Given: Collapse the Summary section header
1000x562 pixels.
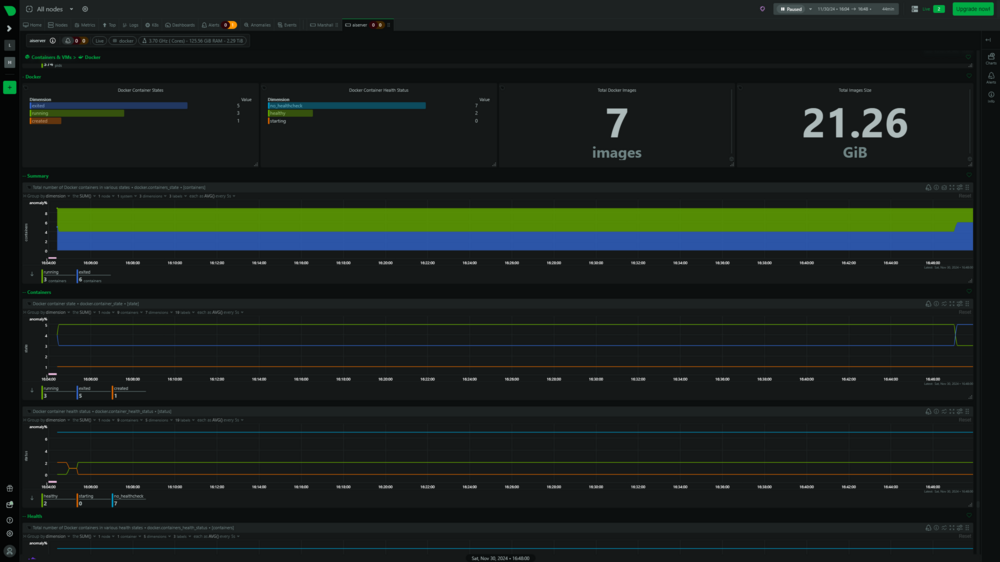Looking at the screenshot, I should [36, 176].
